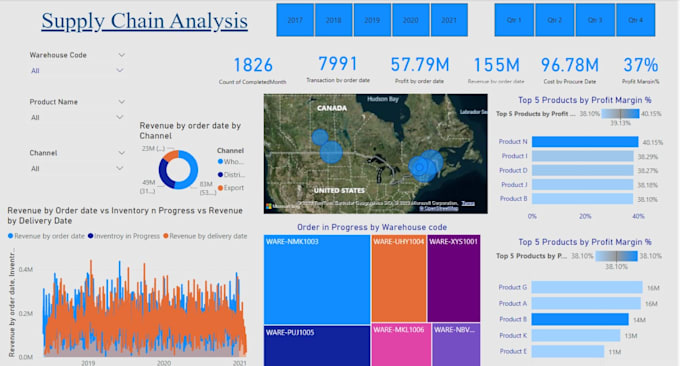Filter by Qtr 1 slicer button

click(514, 20)
